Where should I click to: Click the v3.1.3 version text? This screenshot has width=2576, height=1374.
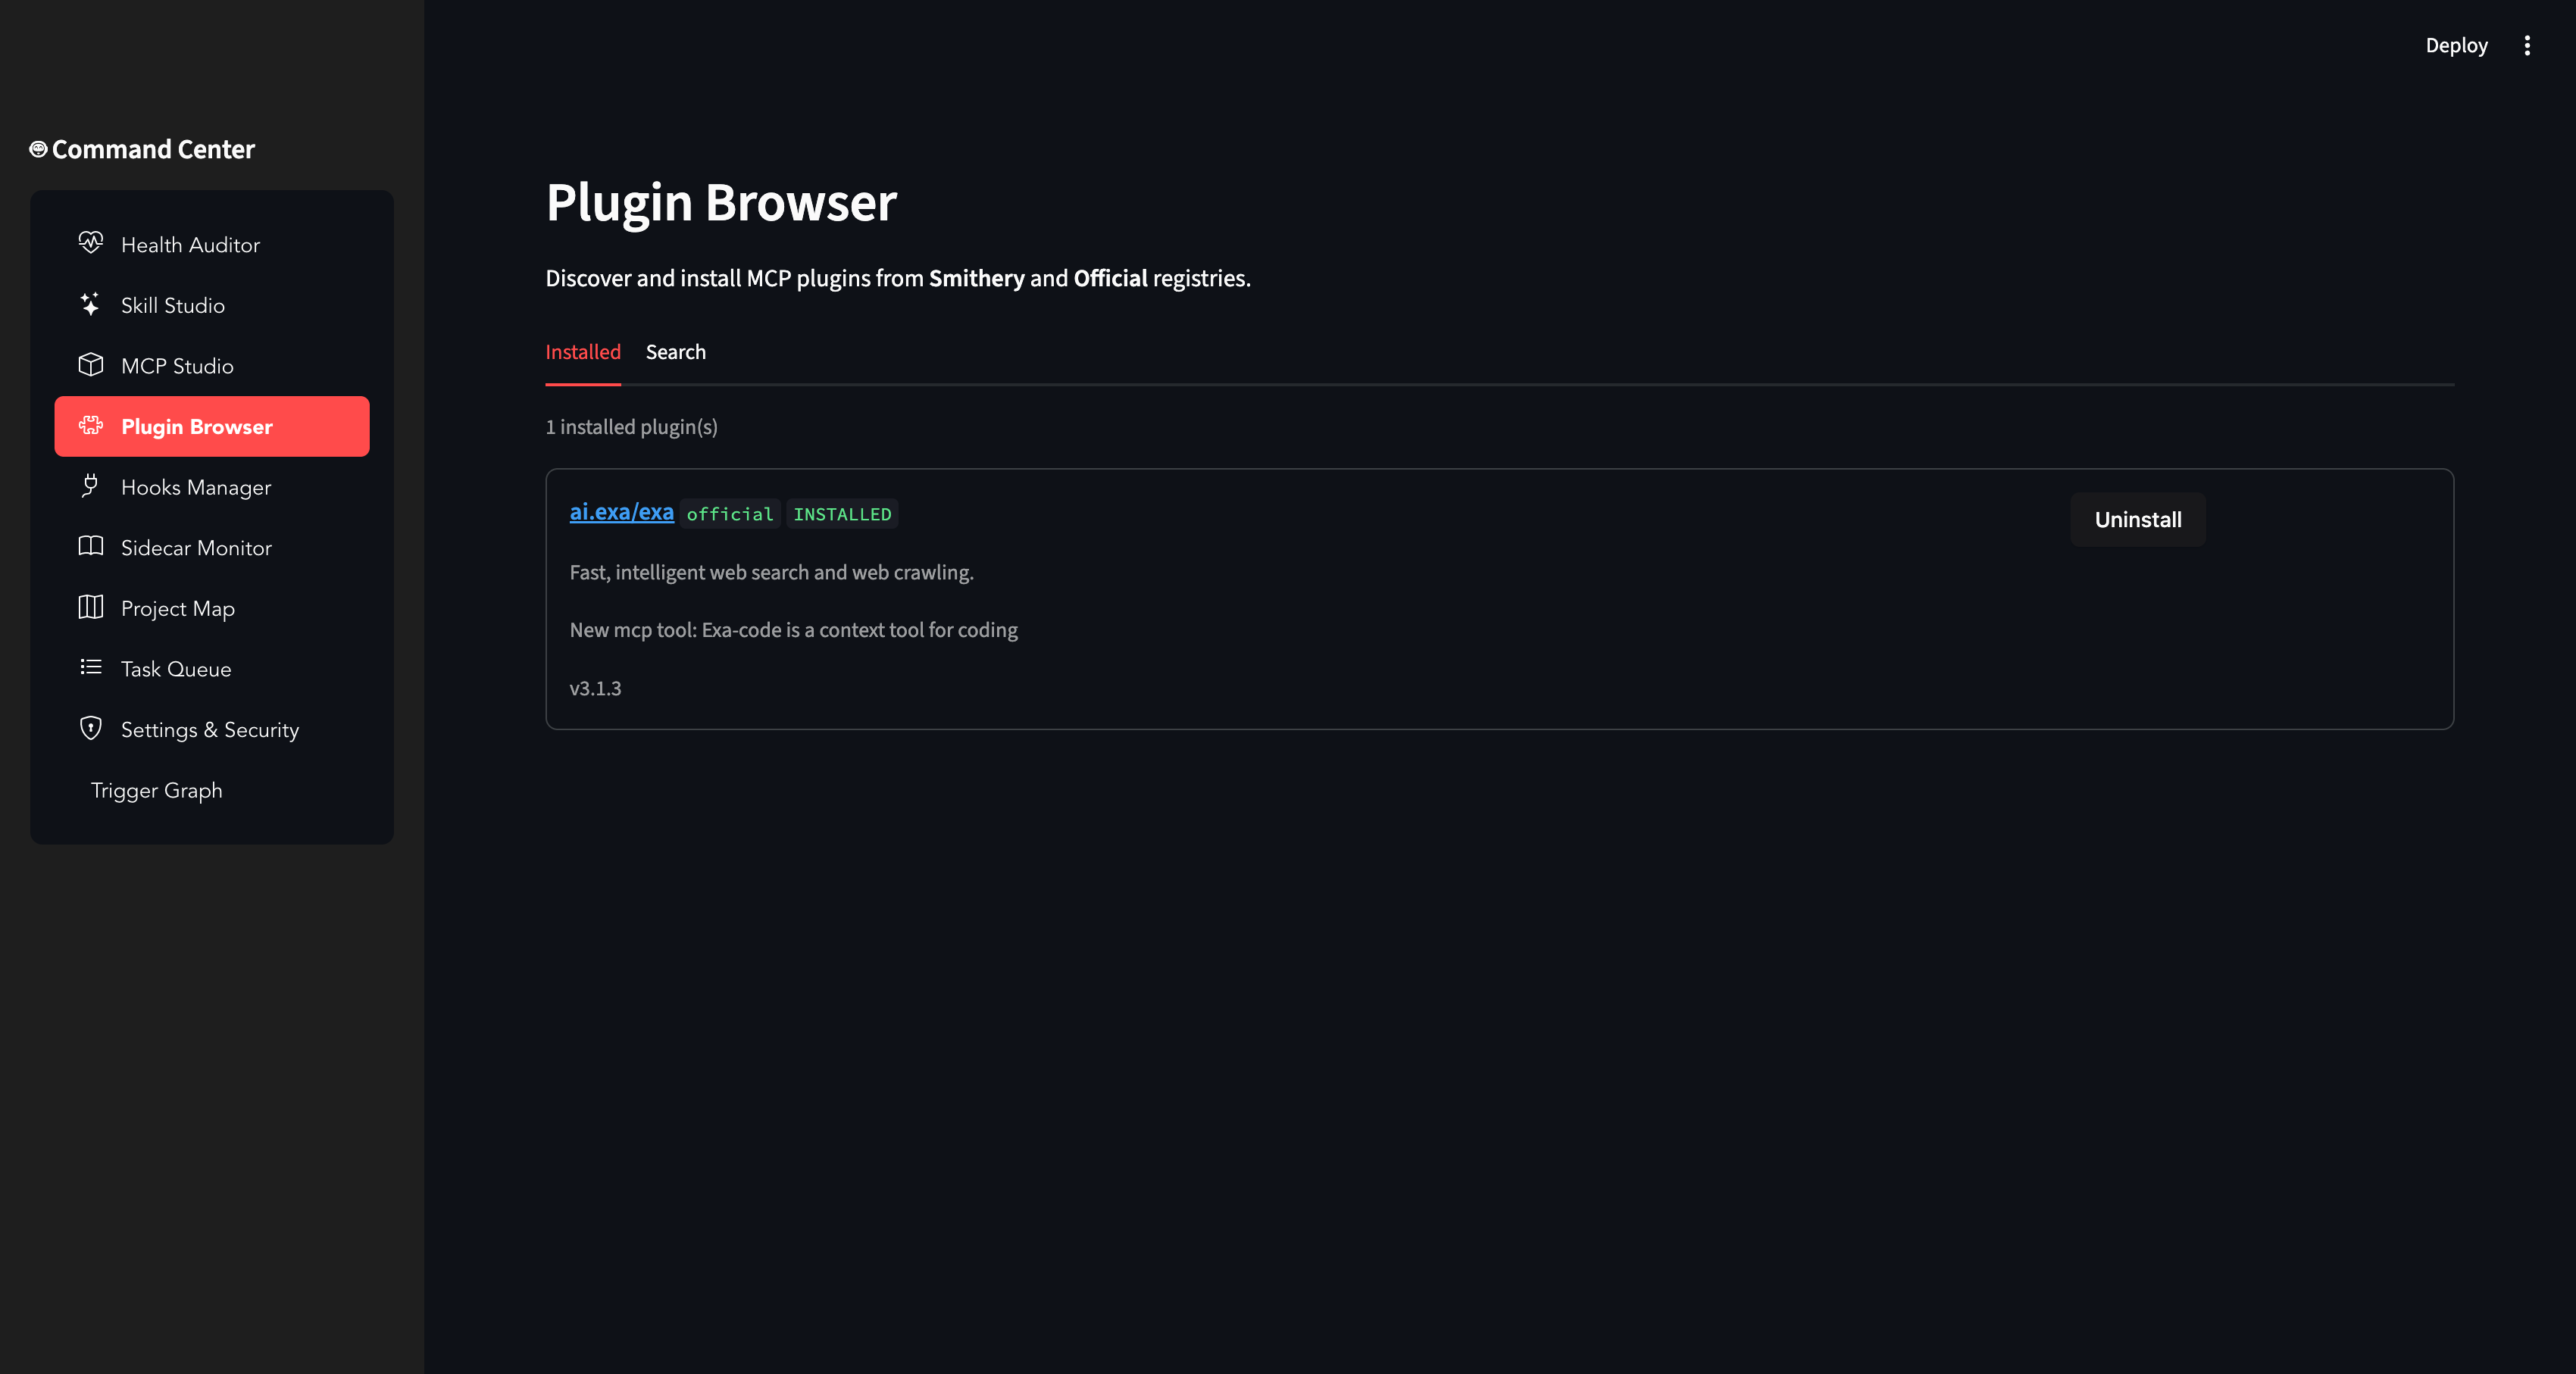pos(595,688)
